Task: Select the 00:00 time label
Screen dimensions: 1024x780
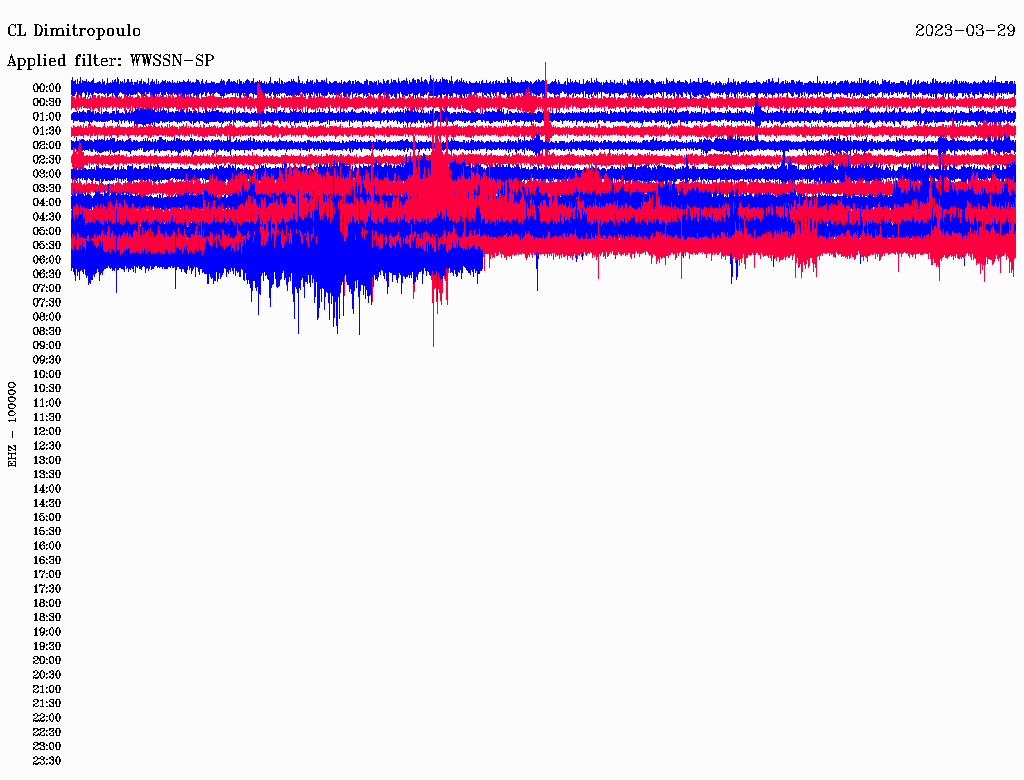Action: tap(47, 88)
